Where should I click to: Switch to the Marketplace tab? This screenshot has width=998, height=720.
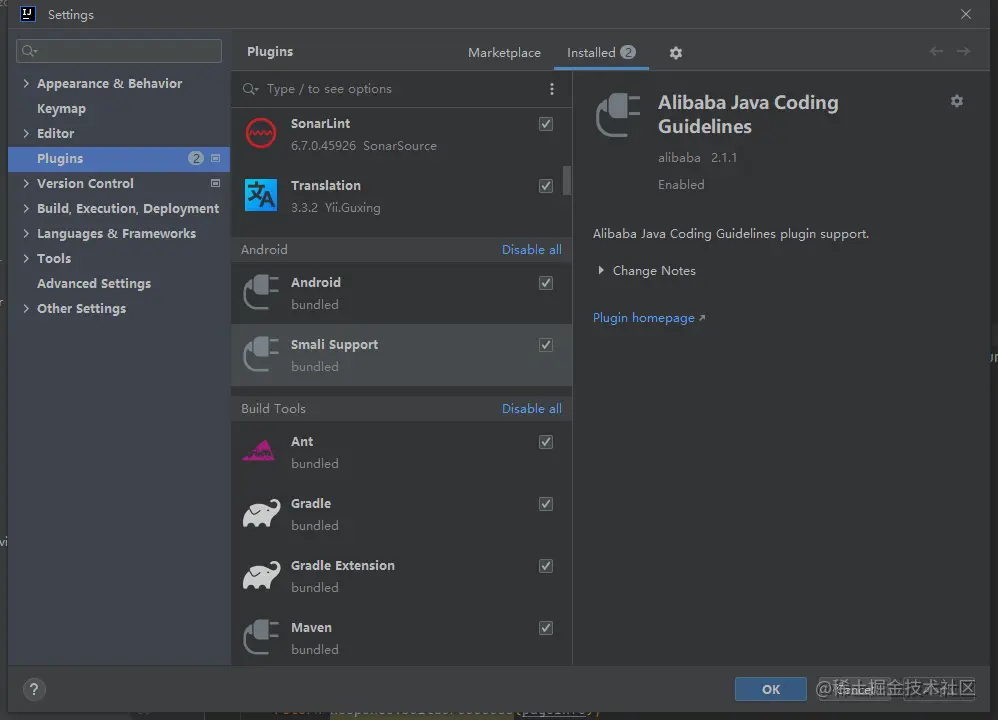pos(504,53)
